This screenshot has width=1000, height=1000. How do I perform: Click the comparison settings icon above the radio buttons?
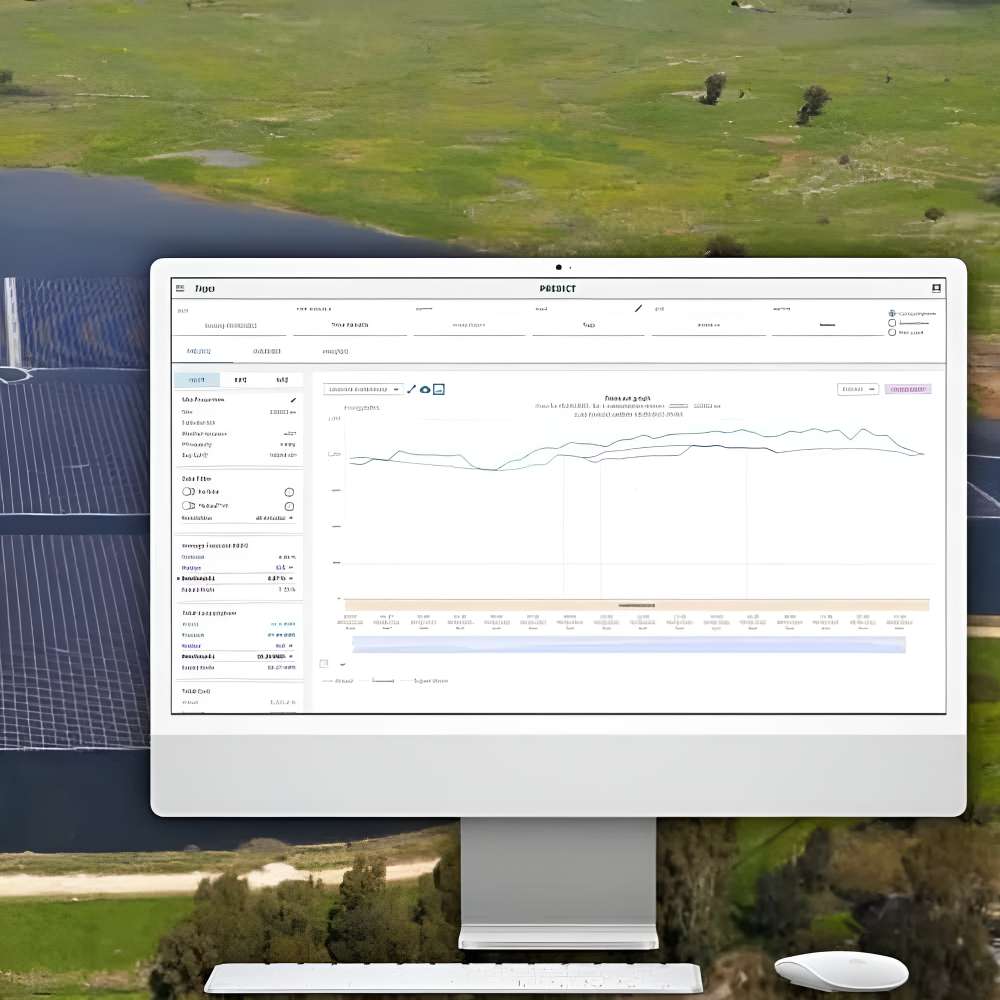pyautogui.click(x=891, y=312)
